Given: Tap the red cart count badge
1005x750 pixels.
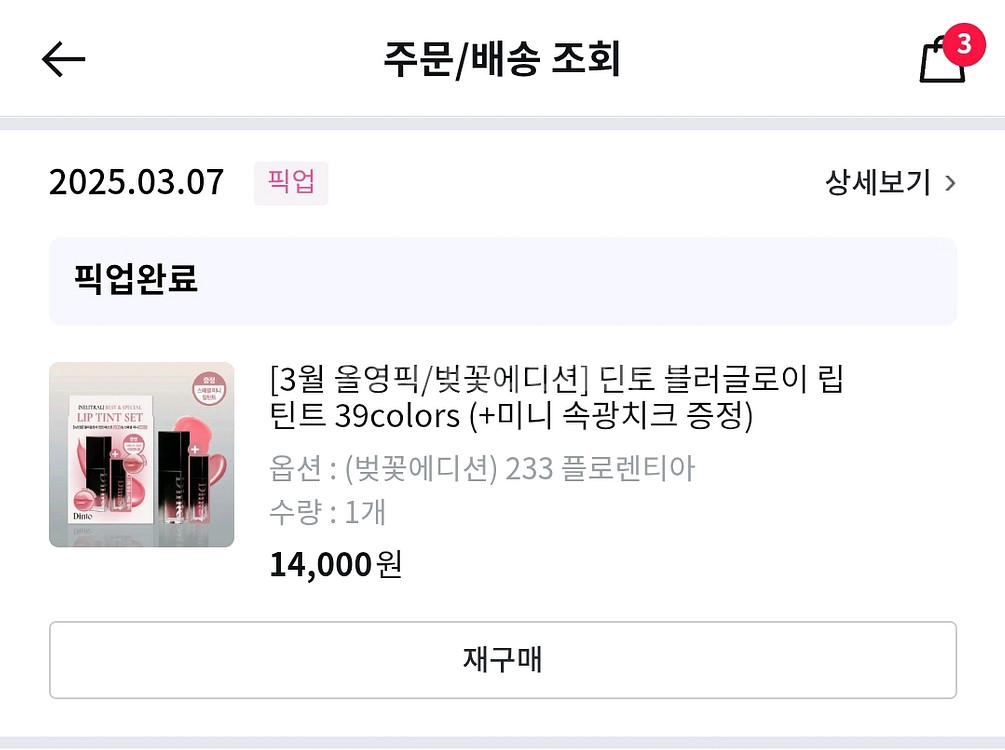Looking at the screenshot, I should click(963, 43).
